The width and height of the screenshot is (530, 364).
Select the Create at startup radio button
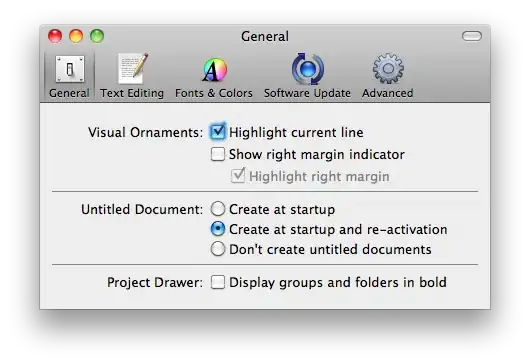218,209
